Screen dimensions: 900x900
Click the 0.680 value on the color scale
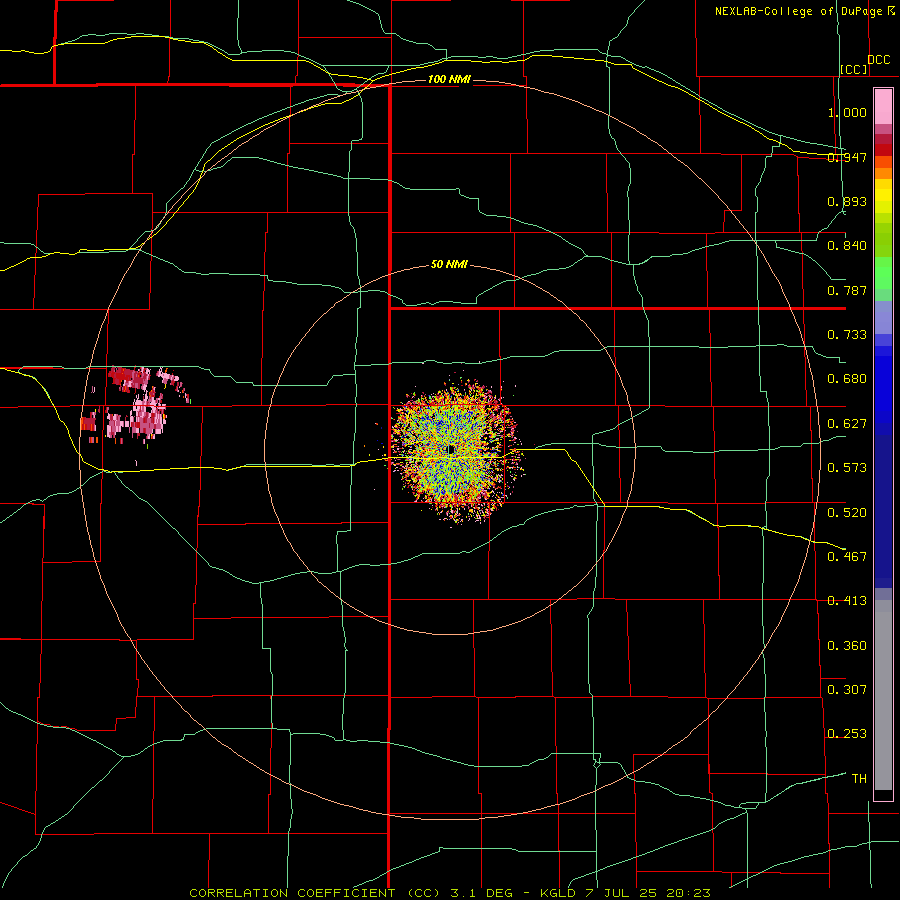847,379
